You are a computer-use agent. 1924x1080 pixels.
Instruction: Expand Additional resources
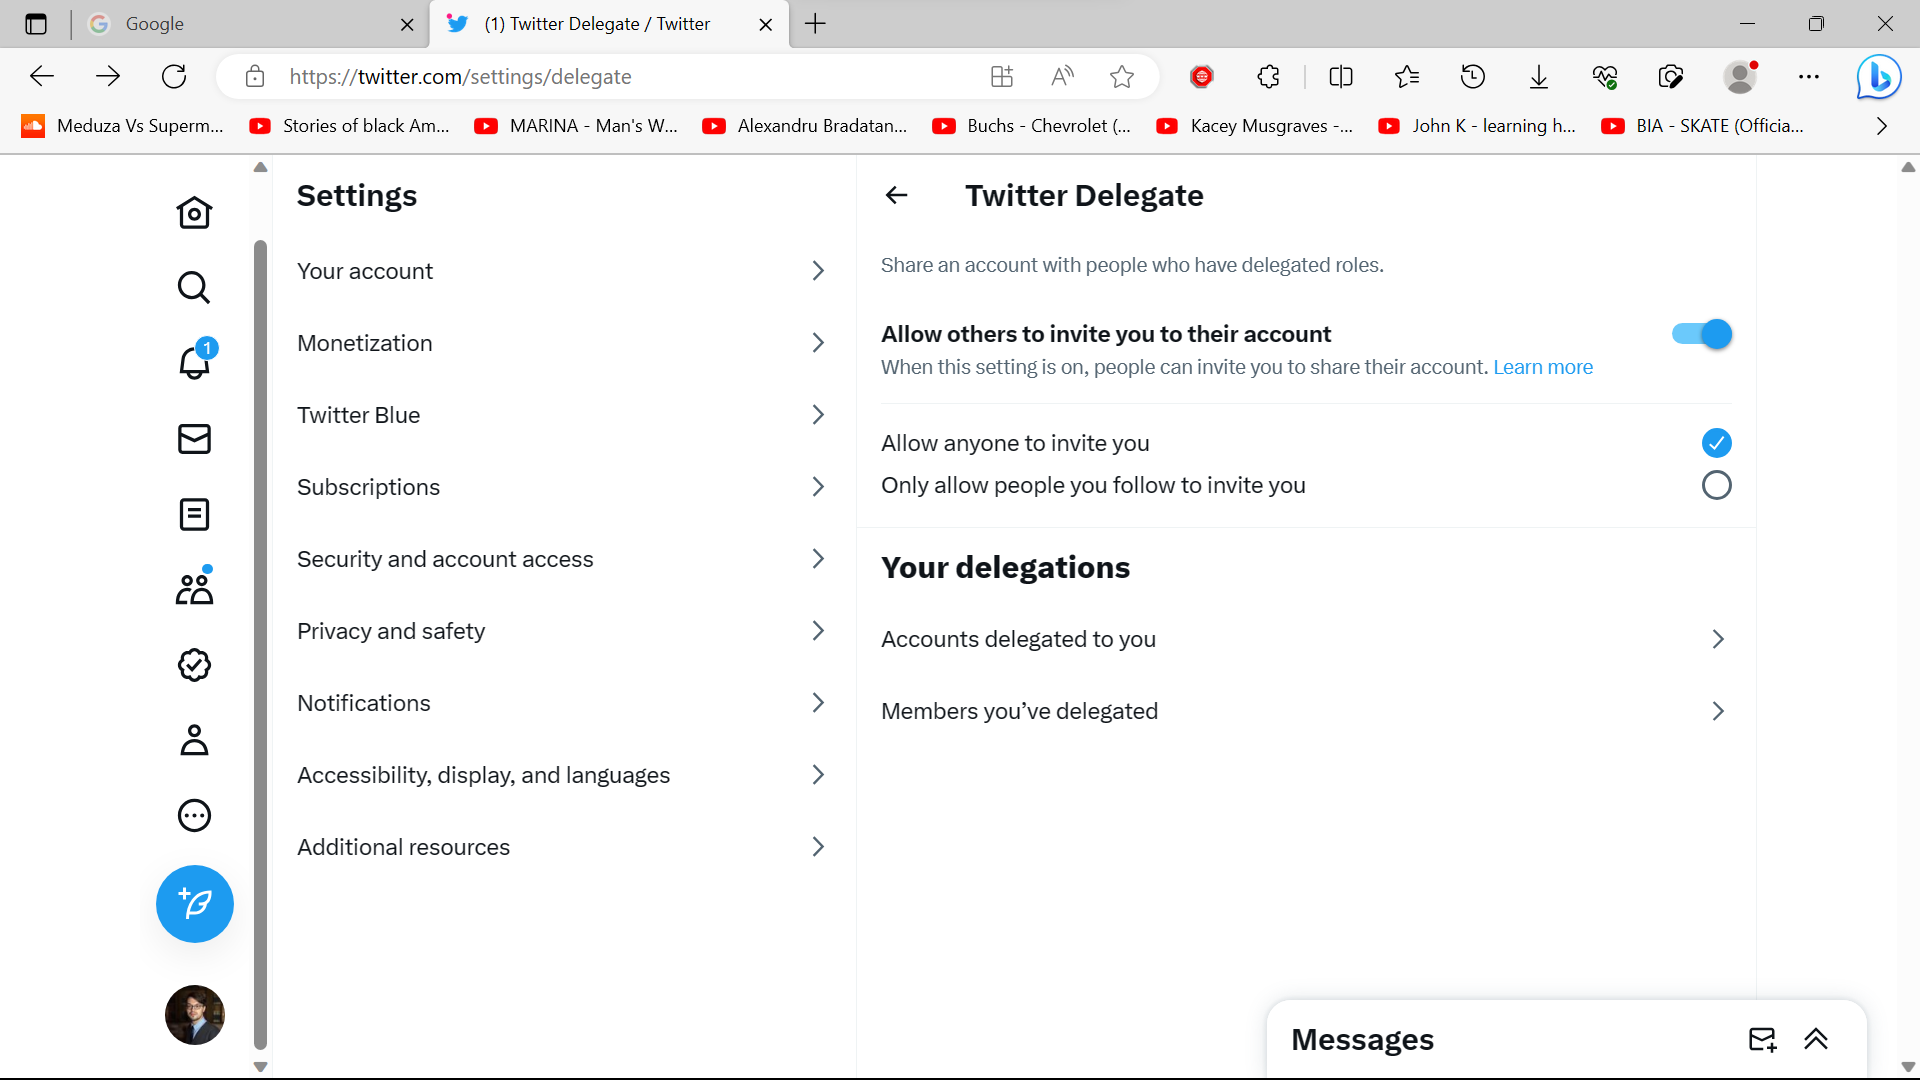pyautogui.click(x=563, y=847)
